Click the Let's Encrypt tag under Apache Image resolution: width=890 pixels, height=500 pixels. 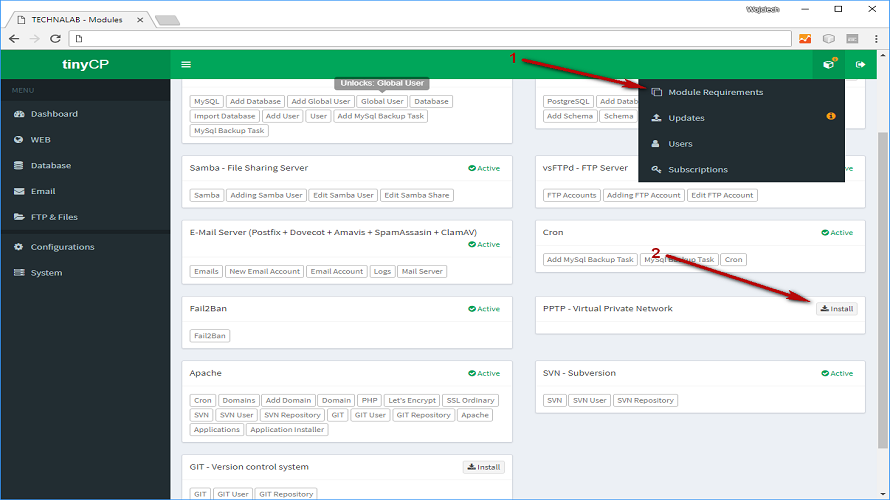coord(411,401)
